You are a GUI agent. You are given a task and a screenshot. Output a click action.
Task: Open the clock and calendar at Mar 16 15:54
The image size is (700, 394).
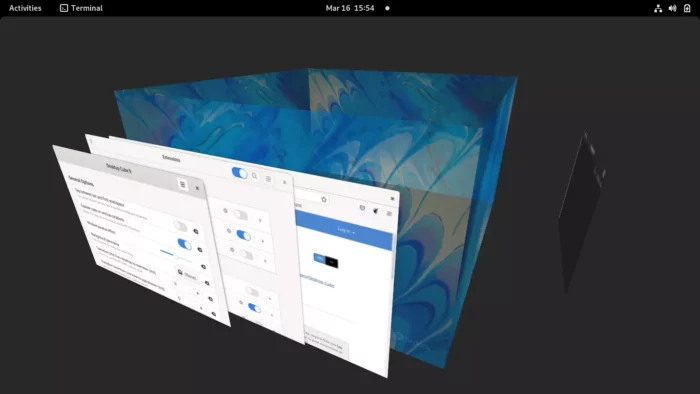click(x=350, y=8)
